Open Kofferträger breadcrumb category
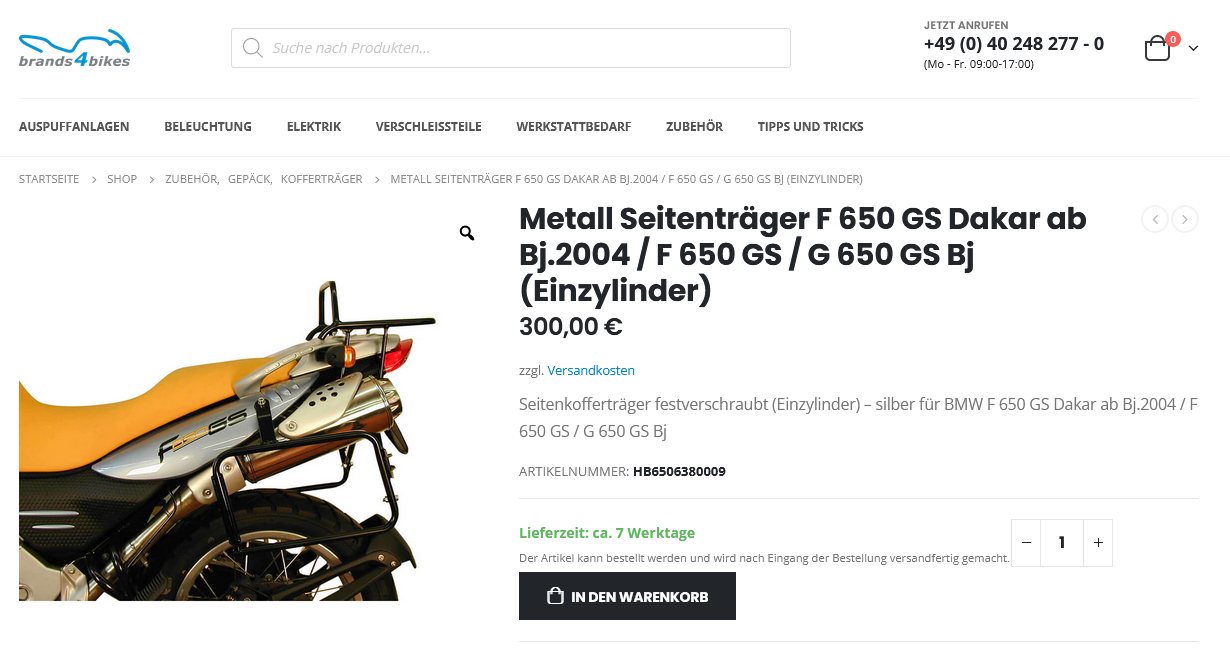 click(x=321, y=179)
